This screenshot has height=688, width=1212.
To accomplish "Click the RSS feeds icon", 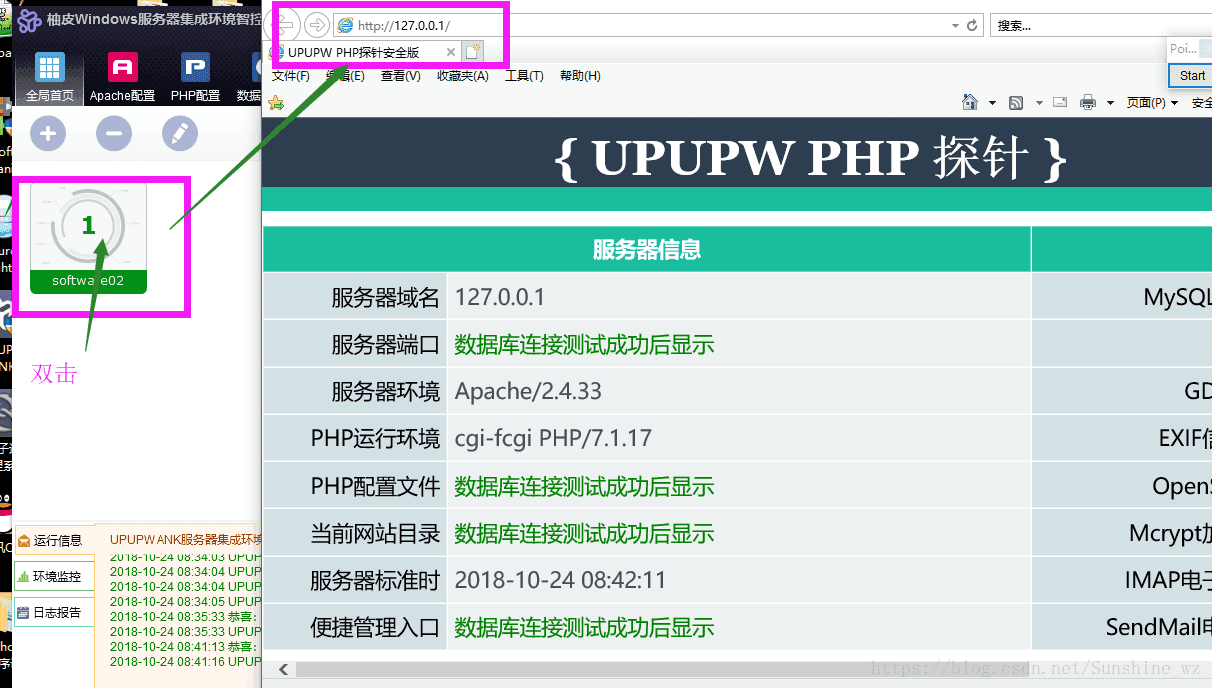I will (1016, 102).
